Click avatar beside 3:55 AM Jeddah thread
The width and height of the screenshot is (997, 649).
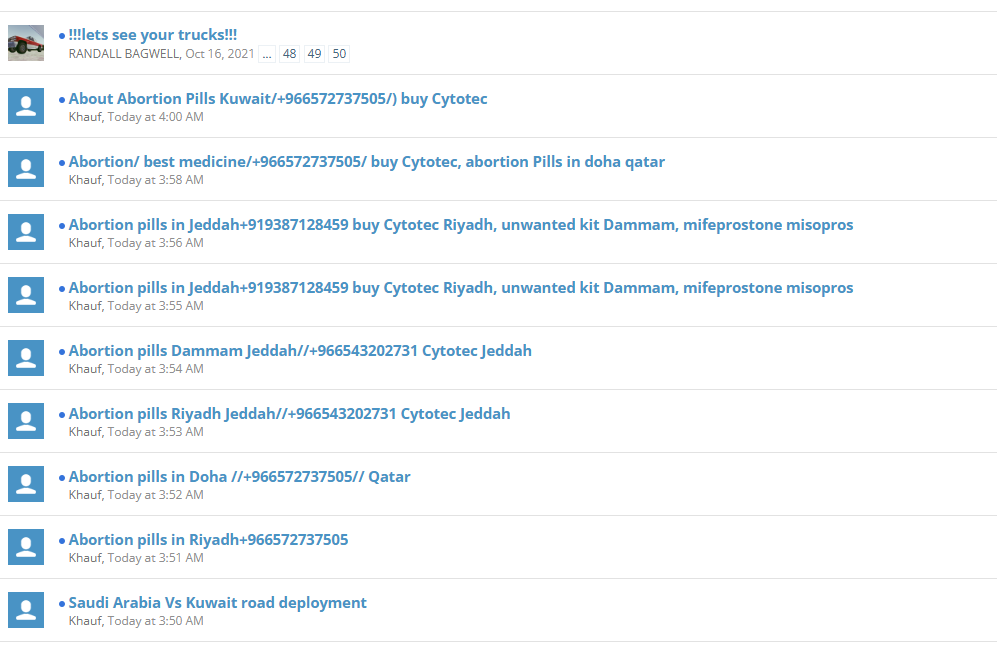point(26,294)
